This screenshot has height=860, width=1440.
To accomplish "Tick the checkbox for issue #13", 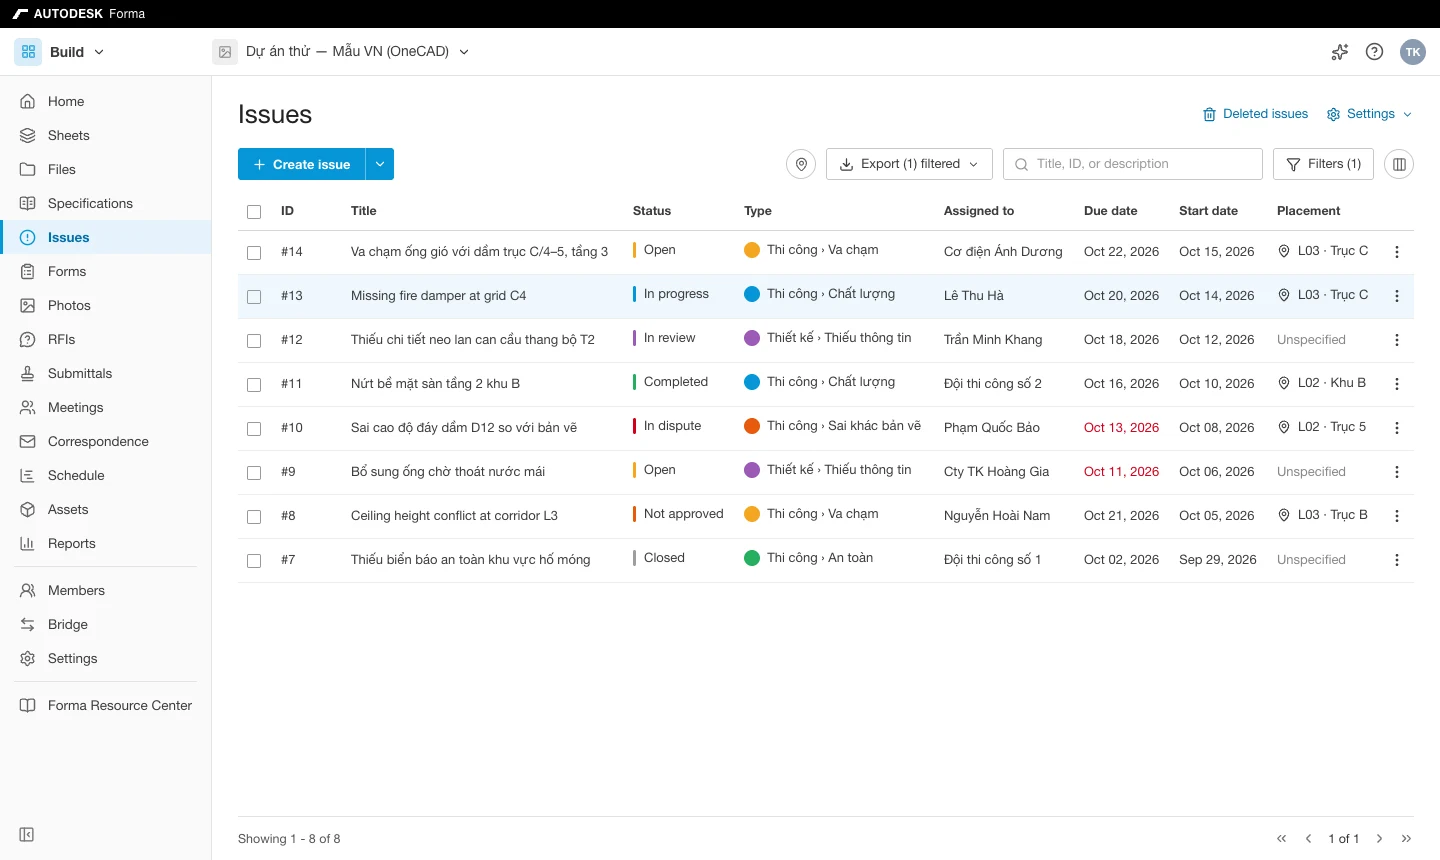I will coord(254,297).
